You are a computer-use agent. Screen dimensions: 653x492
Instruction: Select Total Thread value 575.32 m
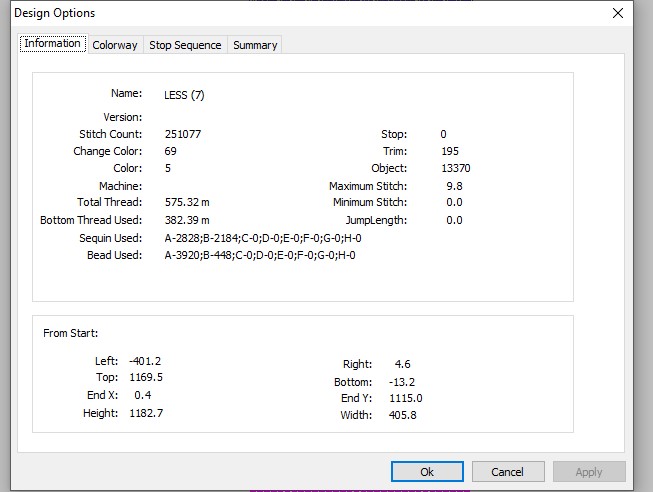coord(187,202)
